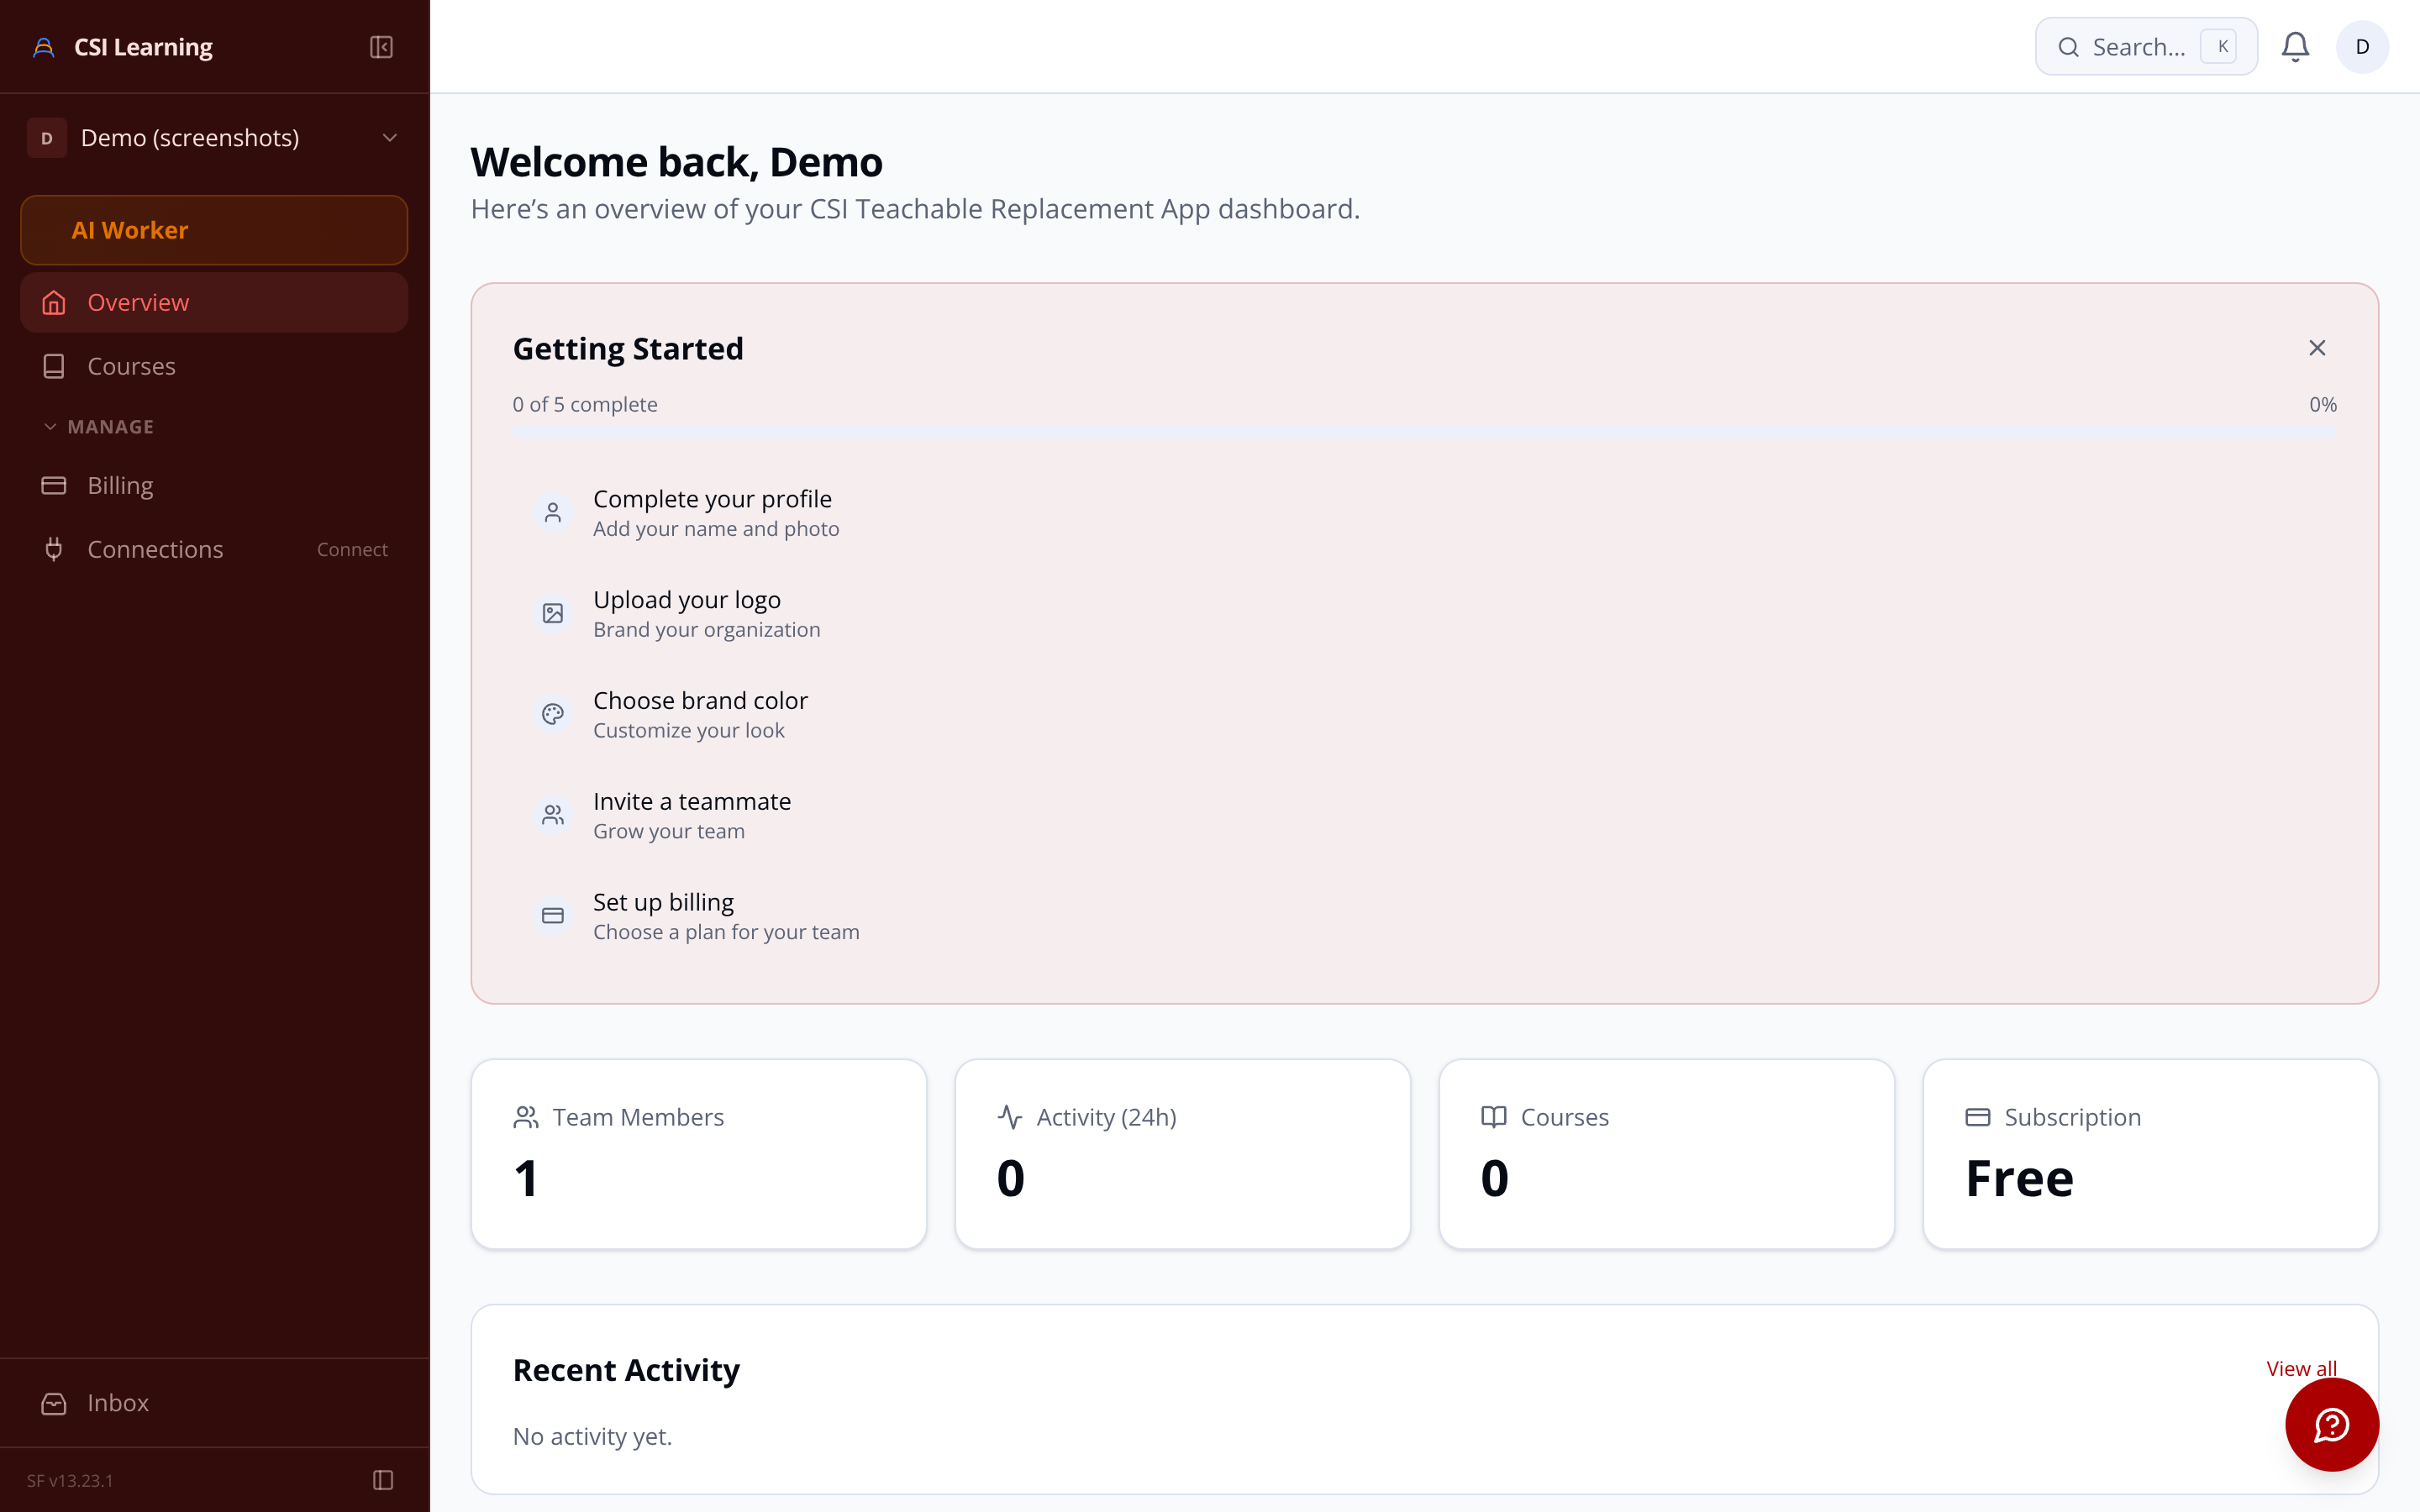Click the people icon for Invite teammate
This screenshot has width=2420, height=1512.
(553, 815)
